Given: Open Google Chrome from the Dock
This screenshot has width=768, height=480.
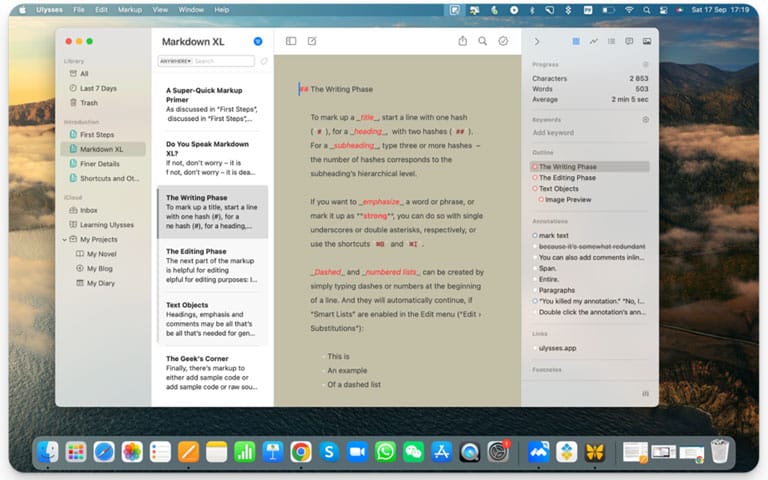Looking at the screenshot, I should click(x=301, y=452).
